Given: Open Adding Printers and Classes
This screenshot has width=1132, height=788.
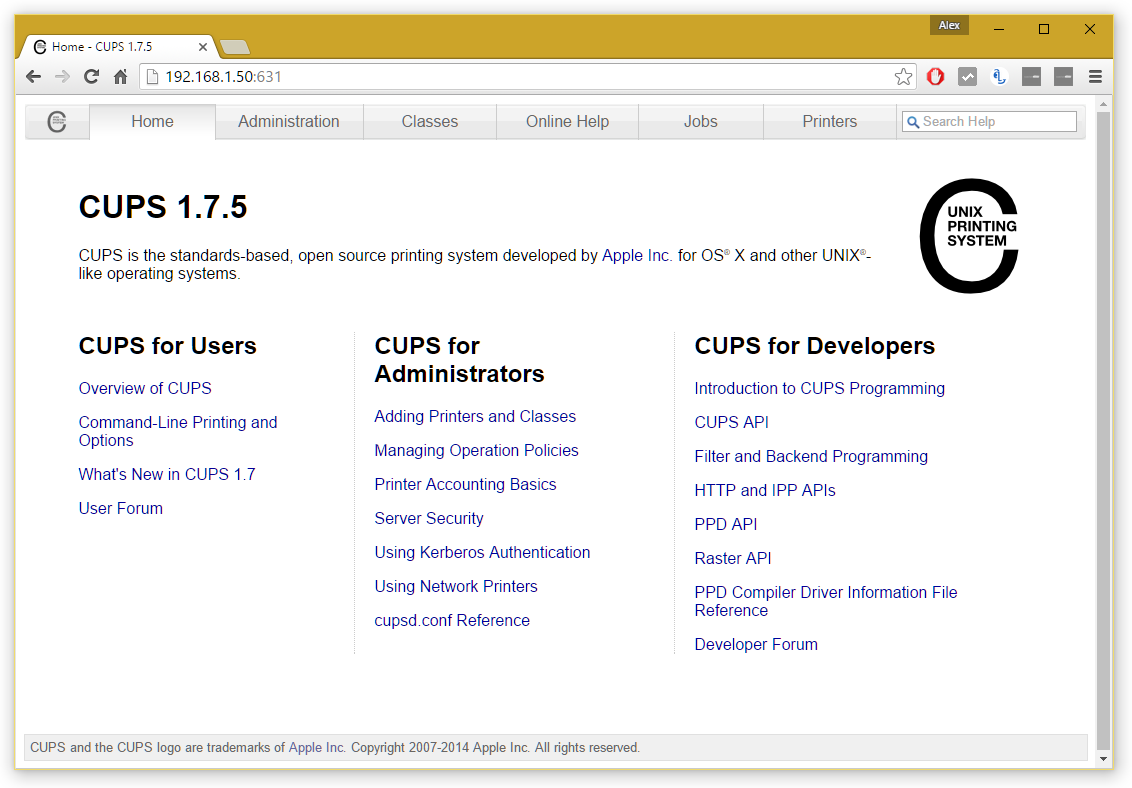Looking at the screenshot, I should pyautogui.click(x=475, y=416).
